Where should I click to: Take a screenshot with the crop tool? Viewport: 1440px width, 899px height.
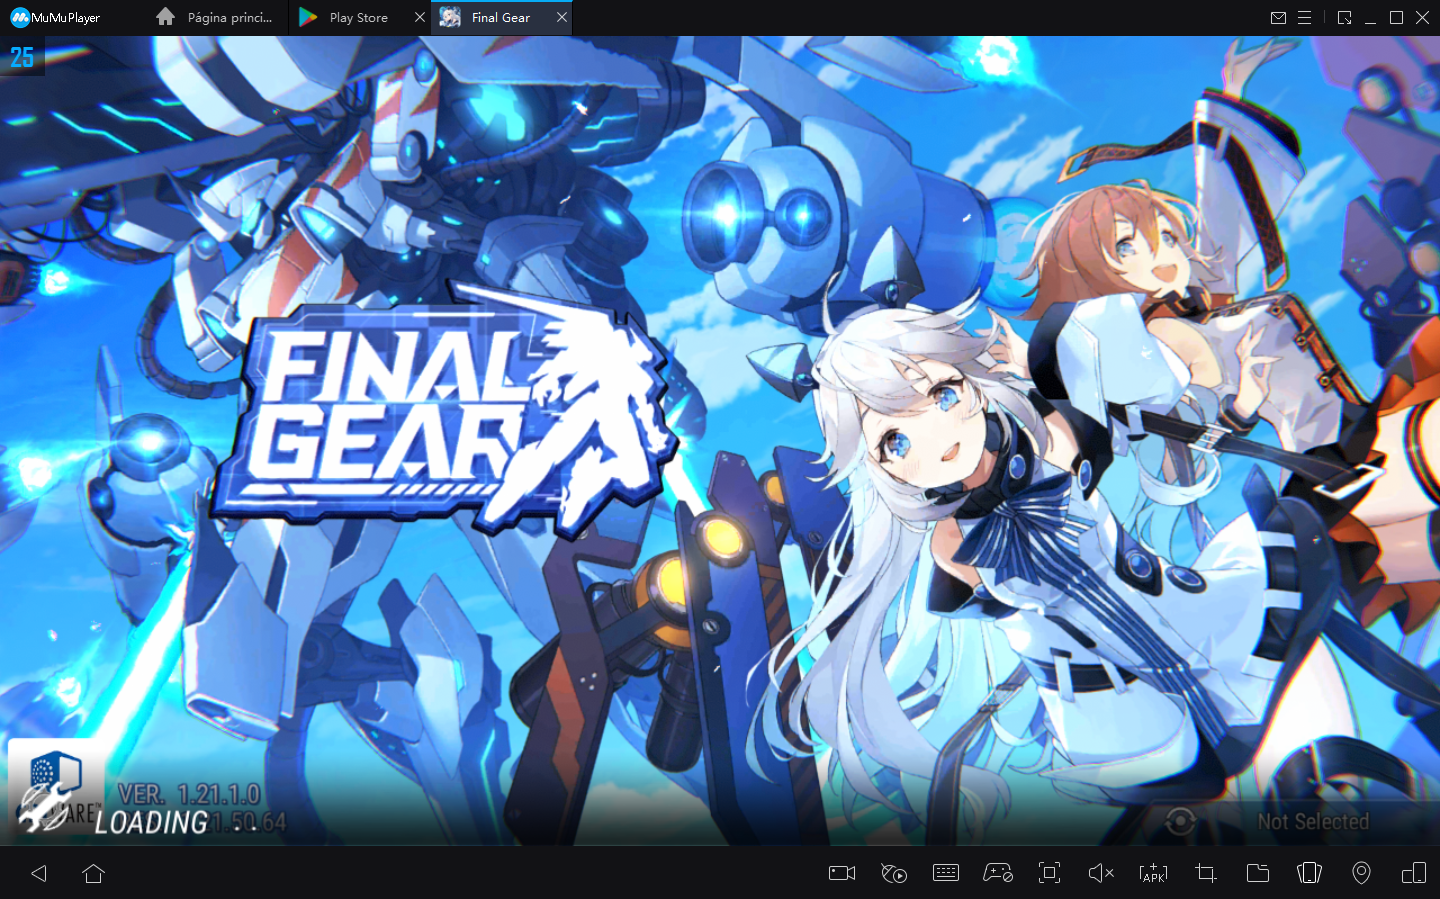click(x=1205, y=873)
